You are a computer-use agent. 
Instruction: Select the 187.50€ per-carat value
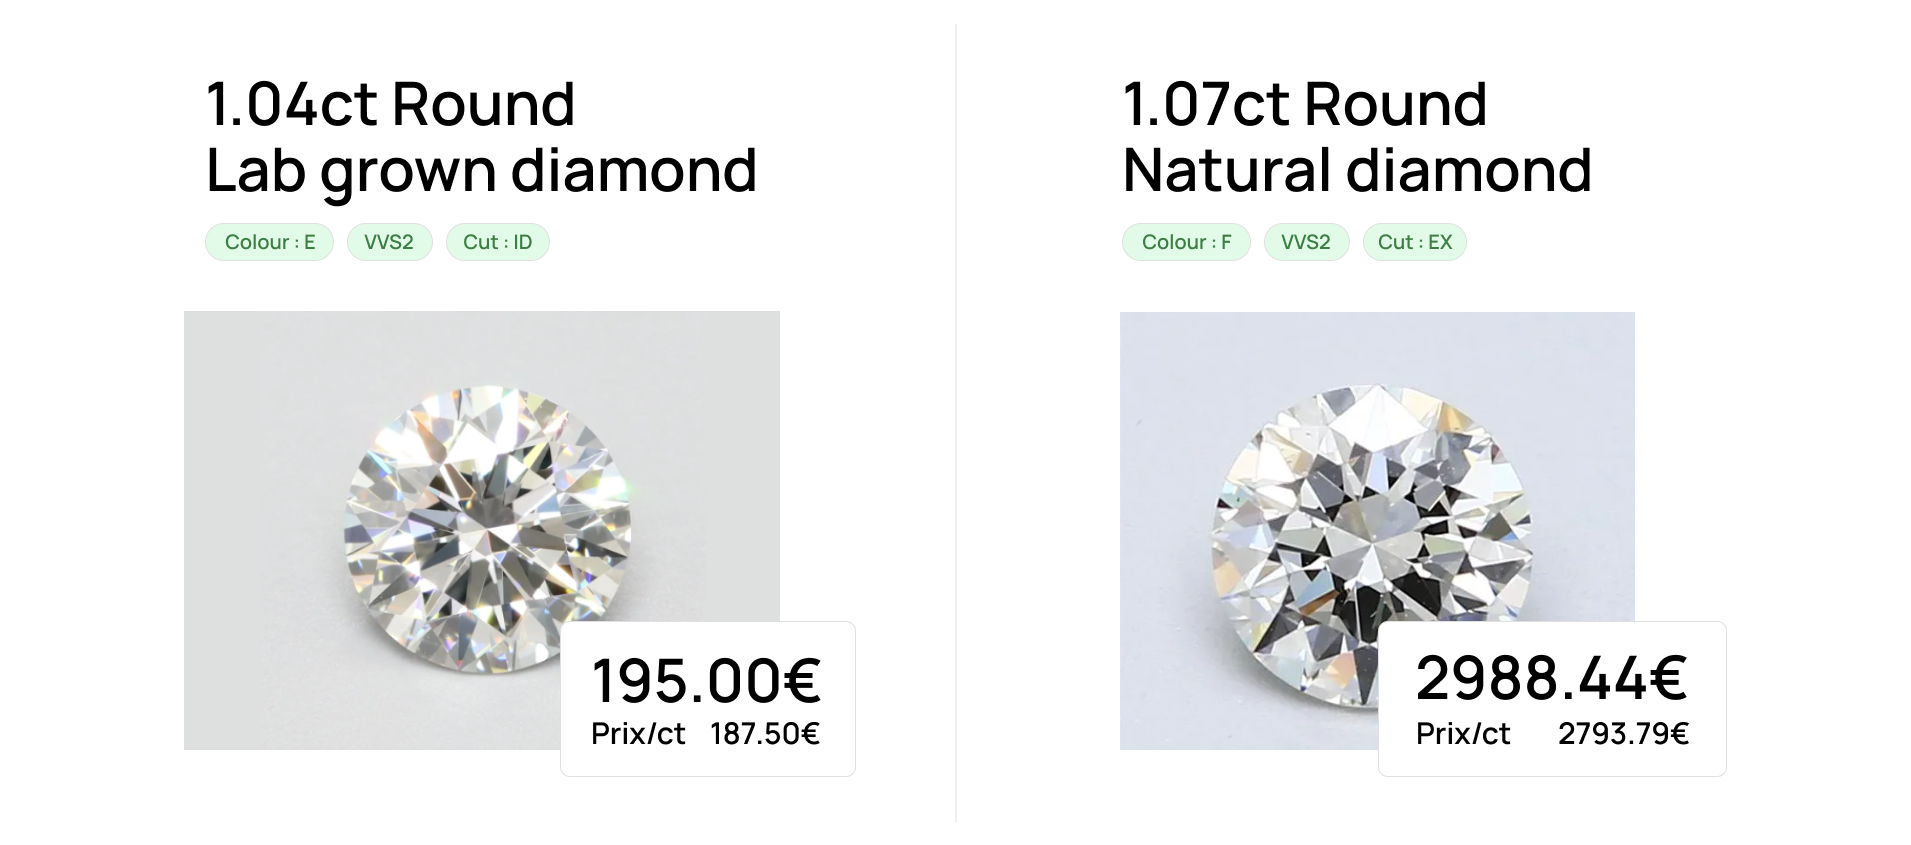[765, 734]
